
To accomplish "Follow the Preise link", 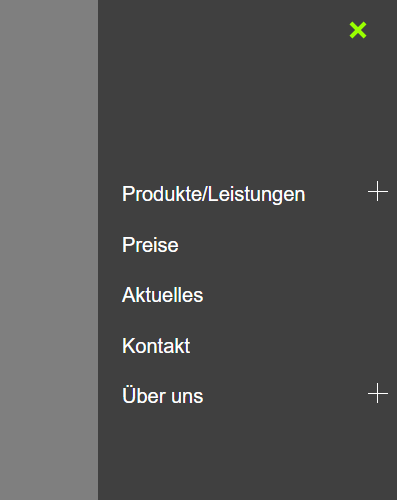I will click(x=150, y=245).
